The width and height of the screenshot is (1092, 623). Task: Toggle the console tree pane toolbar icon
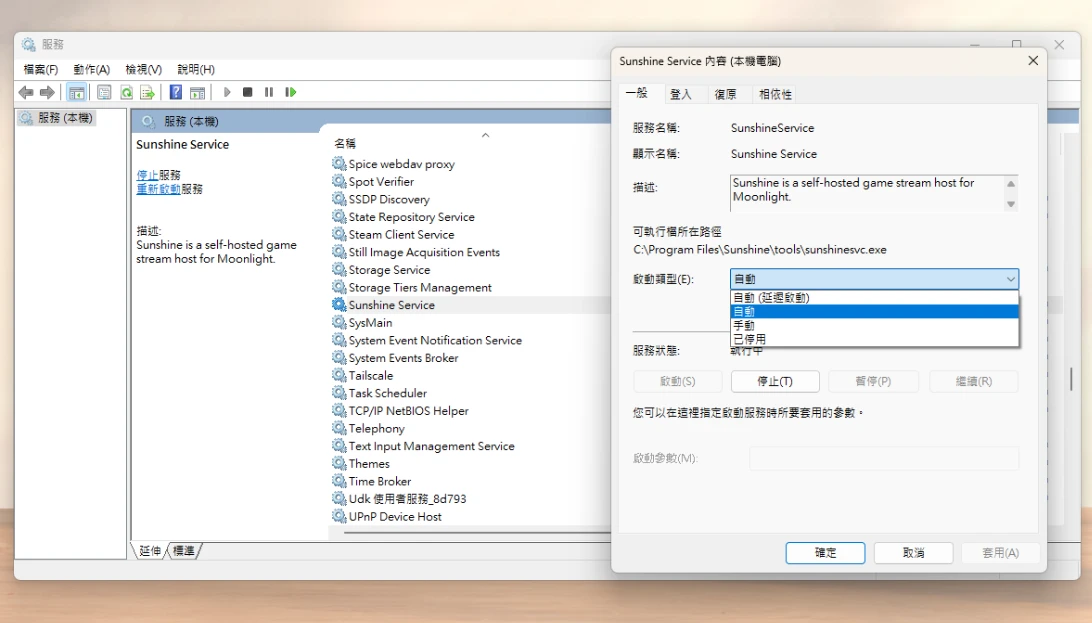click(x=77, y=92)
